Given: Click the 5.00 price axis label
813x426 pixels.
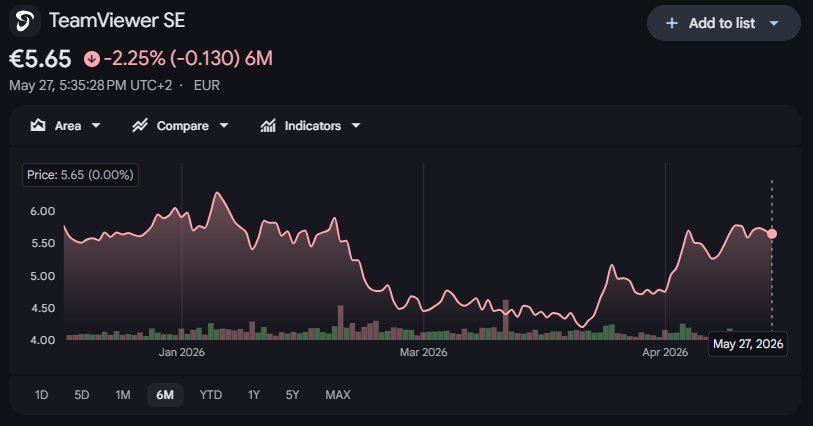Looking at the screenshot, I should [43, 276].
